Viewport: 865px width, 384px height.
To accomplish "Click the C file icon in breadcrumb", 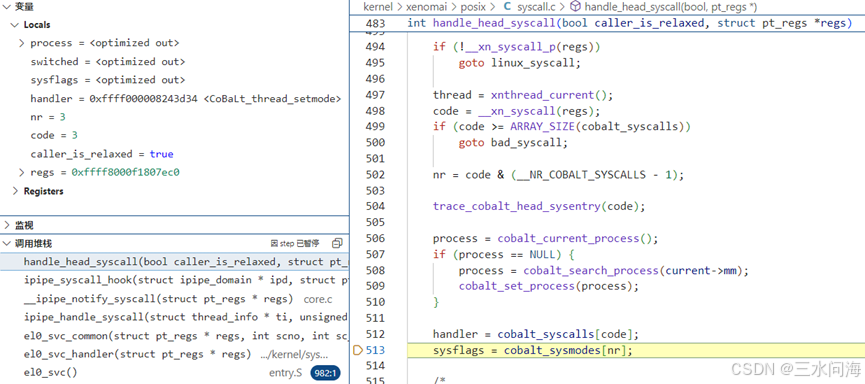I will click(x=507, y=7).
